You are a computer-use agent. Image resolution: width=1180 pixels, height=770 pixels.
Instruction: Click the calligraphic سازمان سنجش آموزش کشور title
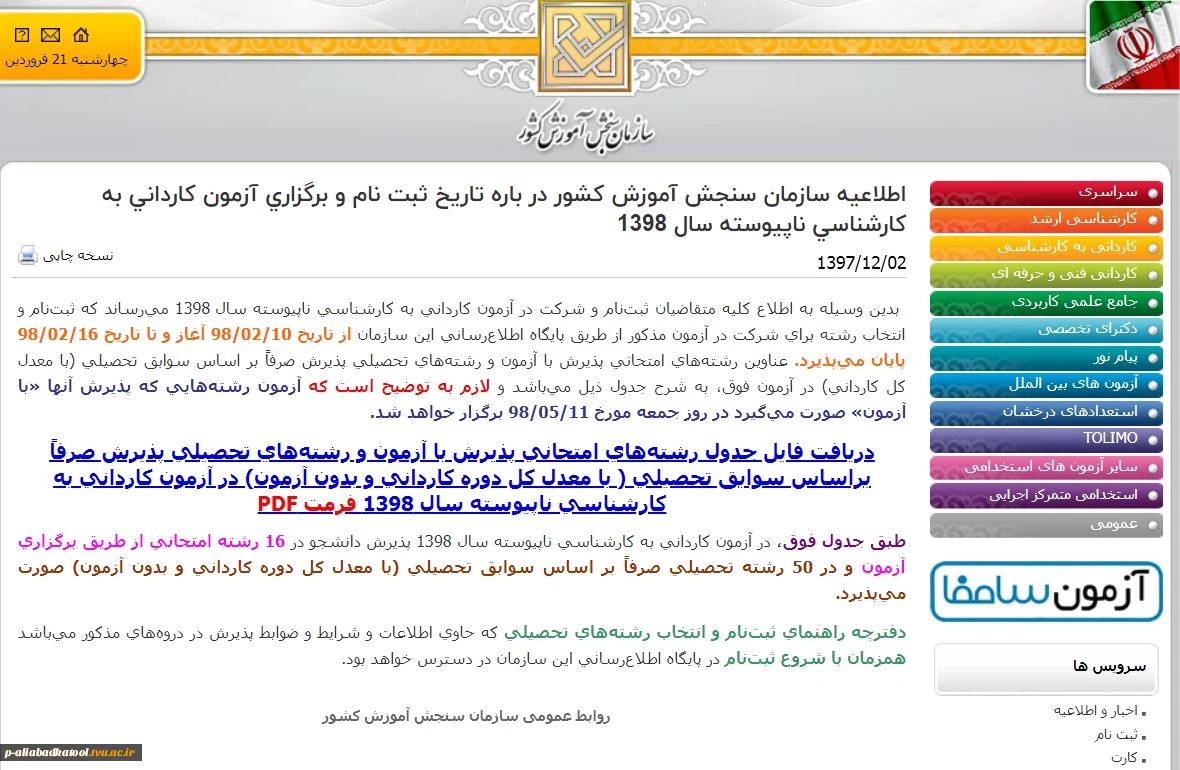coord(586,129)
